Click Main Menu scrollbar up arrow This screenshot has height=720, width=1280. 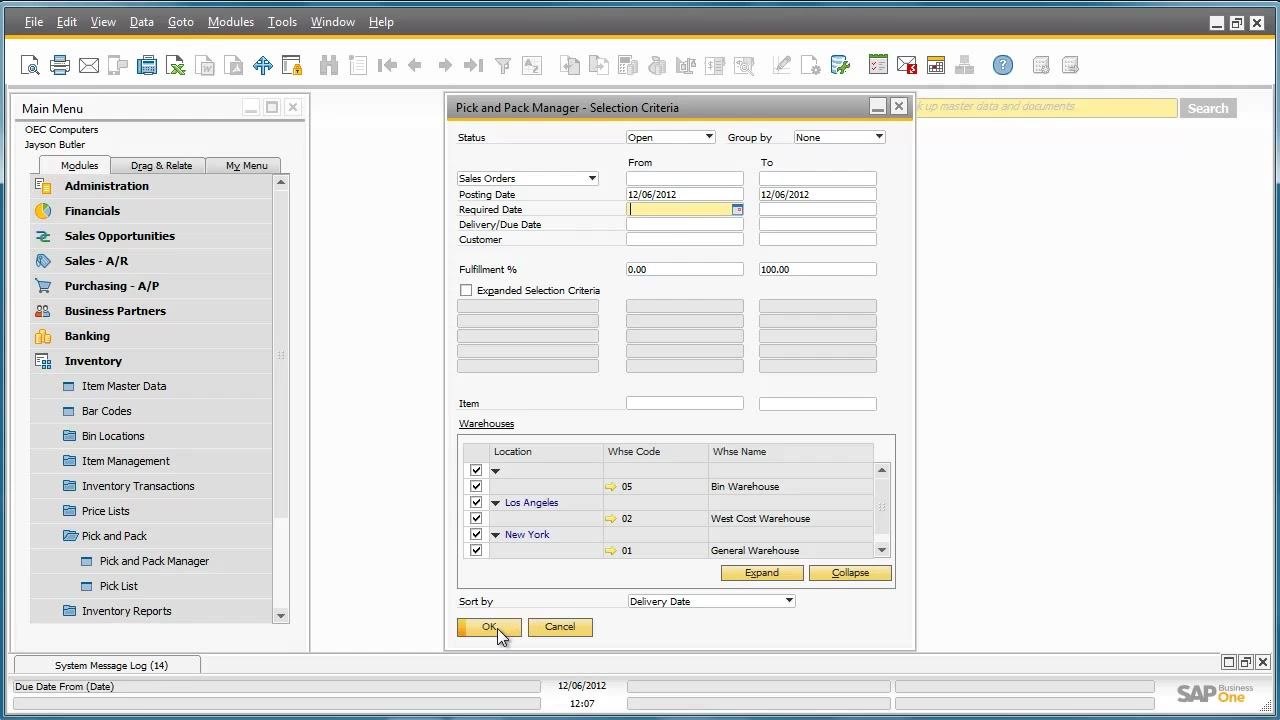[281, 182]
